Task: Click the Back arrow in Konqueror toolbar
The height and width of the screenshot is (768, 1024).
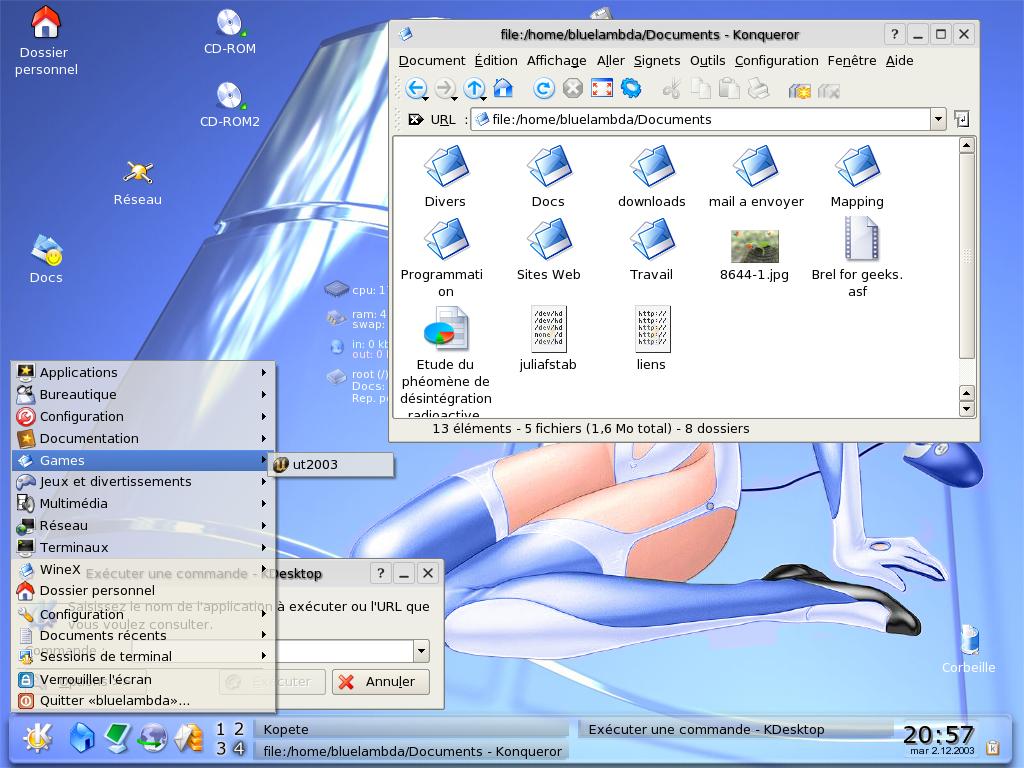Action: (415, 89)
